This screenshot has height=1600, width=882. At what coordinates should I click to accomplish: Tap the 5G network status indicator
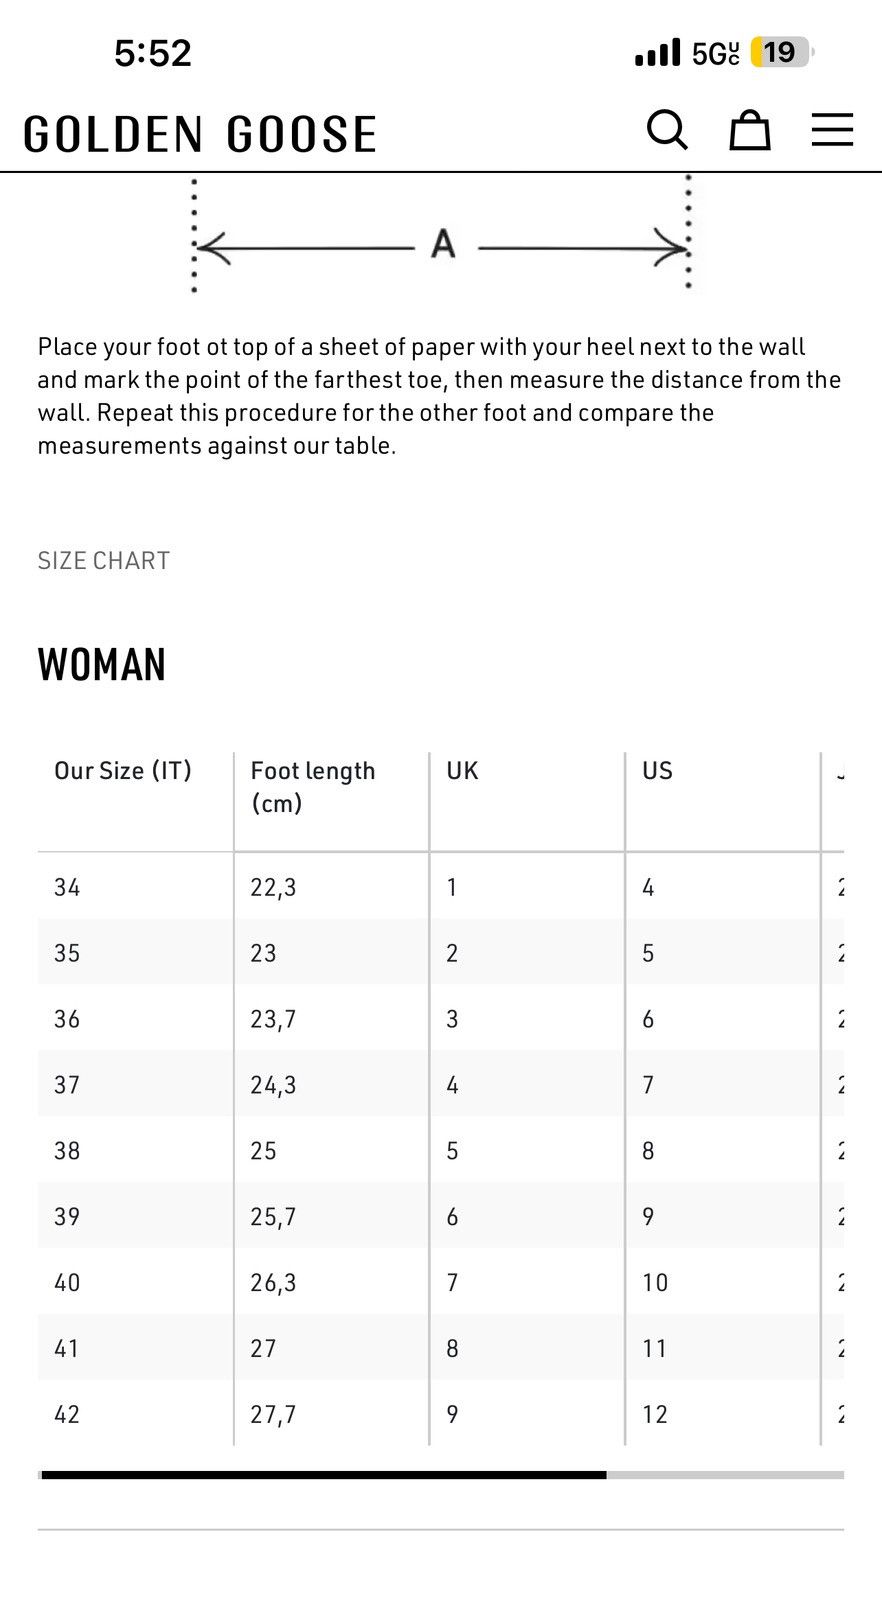[716, 53]
